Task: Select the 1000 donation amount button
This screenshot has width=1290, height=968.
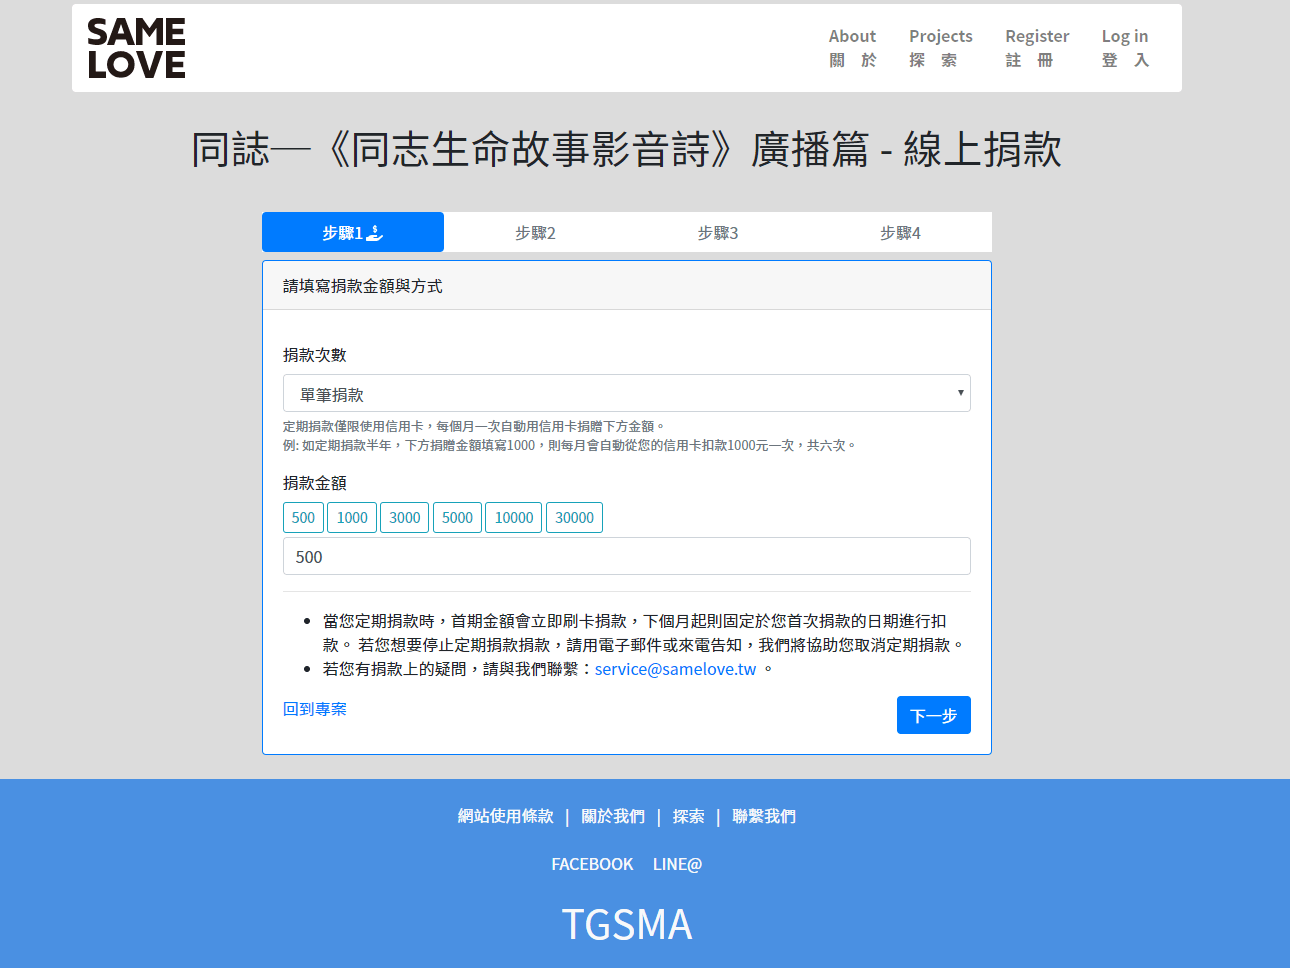Action: (351, 517)
